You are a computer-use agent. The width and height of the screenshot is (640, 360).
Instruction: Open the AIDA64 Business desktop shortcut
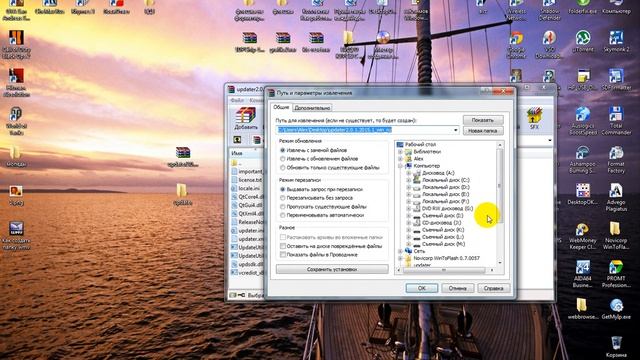[582, 274]
